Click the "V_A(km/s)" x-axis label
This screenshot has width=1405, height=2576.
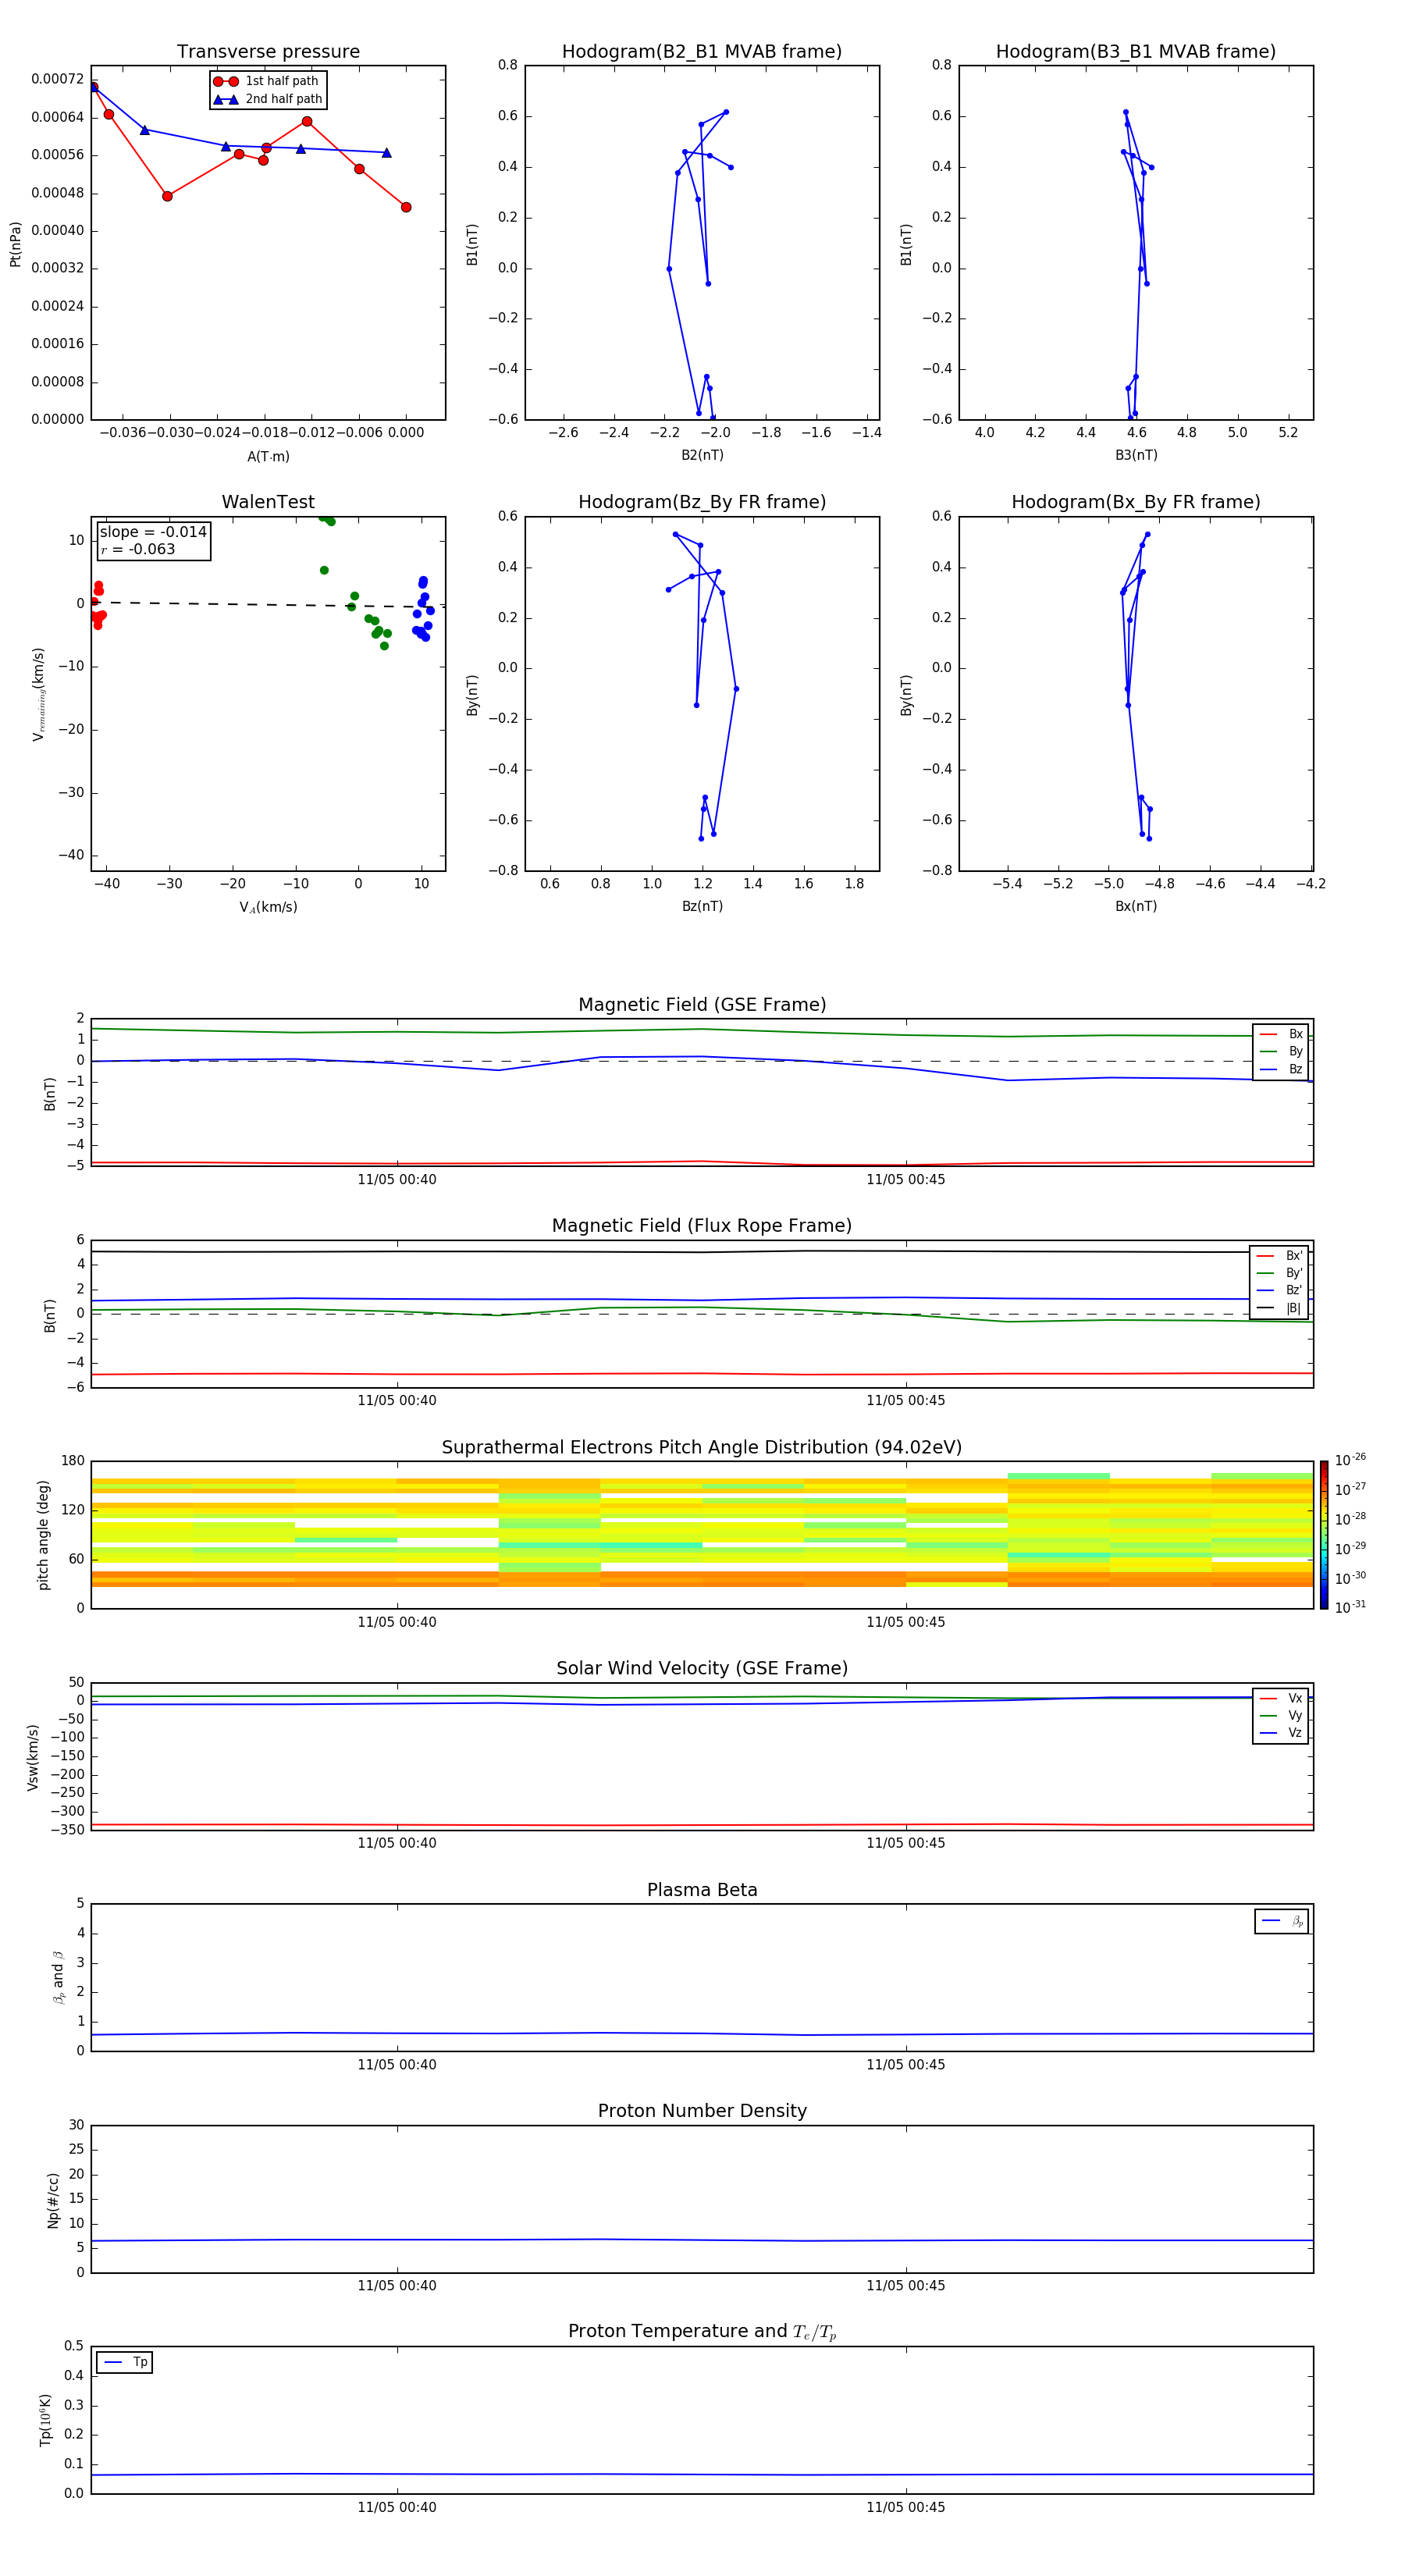[x=268, y=907]
